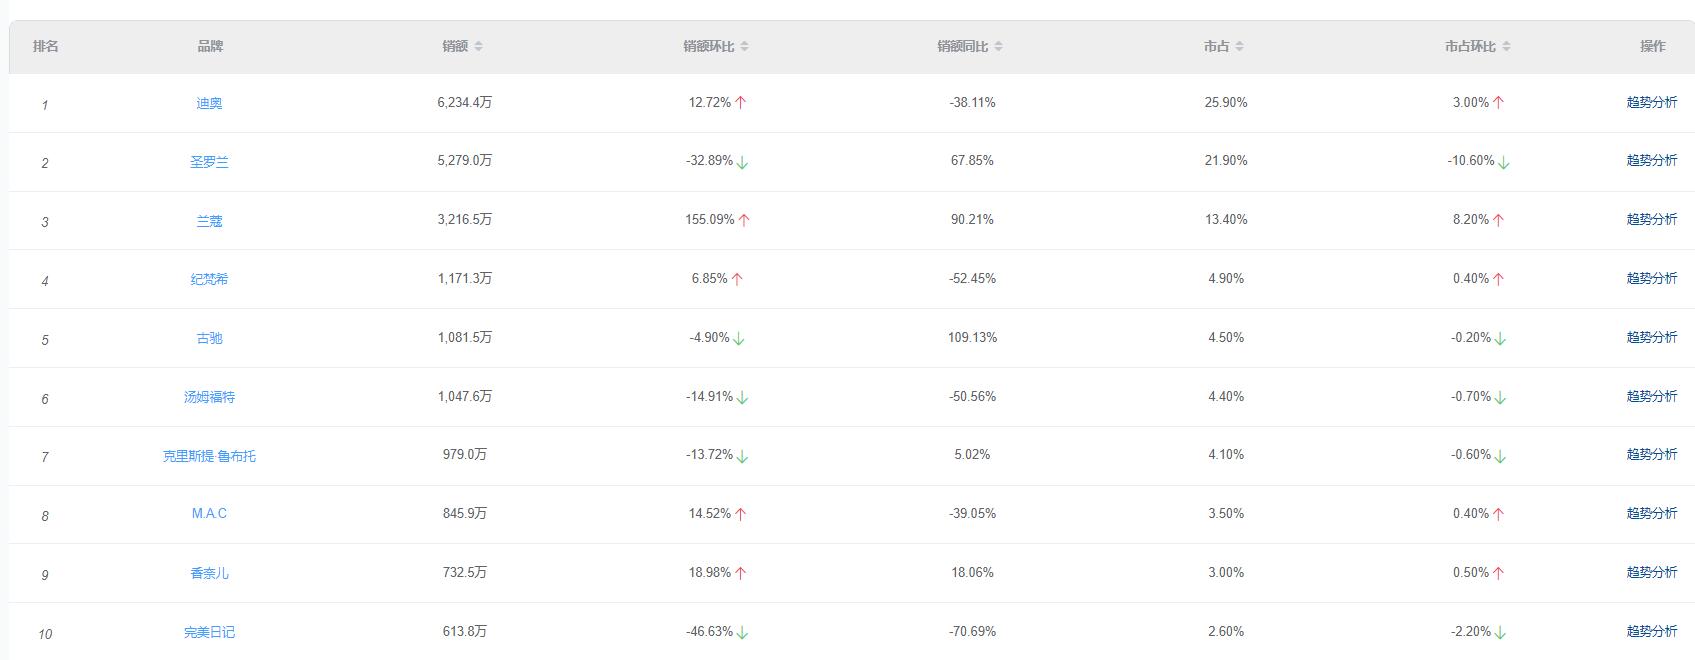Sort by 销额同比 column icon
Image resolution: width=1695 pixels, height=660 pixels.
(998, 47)
